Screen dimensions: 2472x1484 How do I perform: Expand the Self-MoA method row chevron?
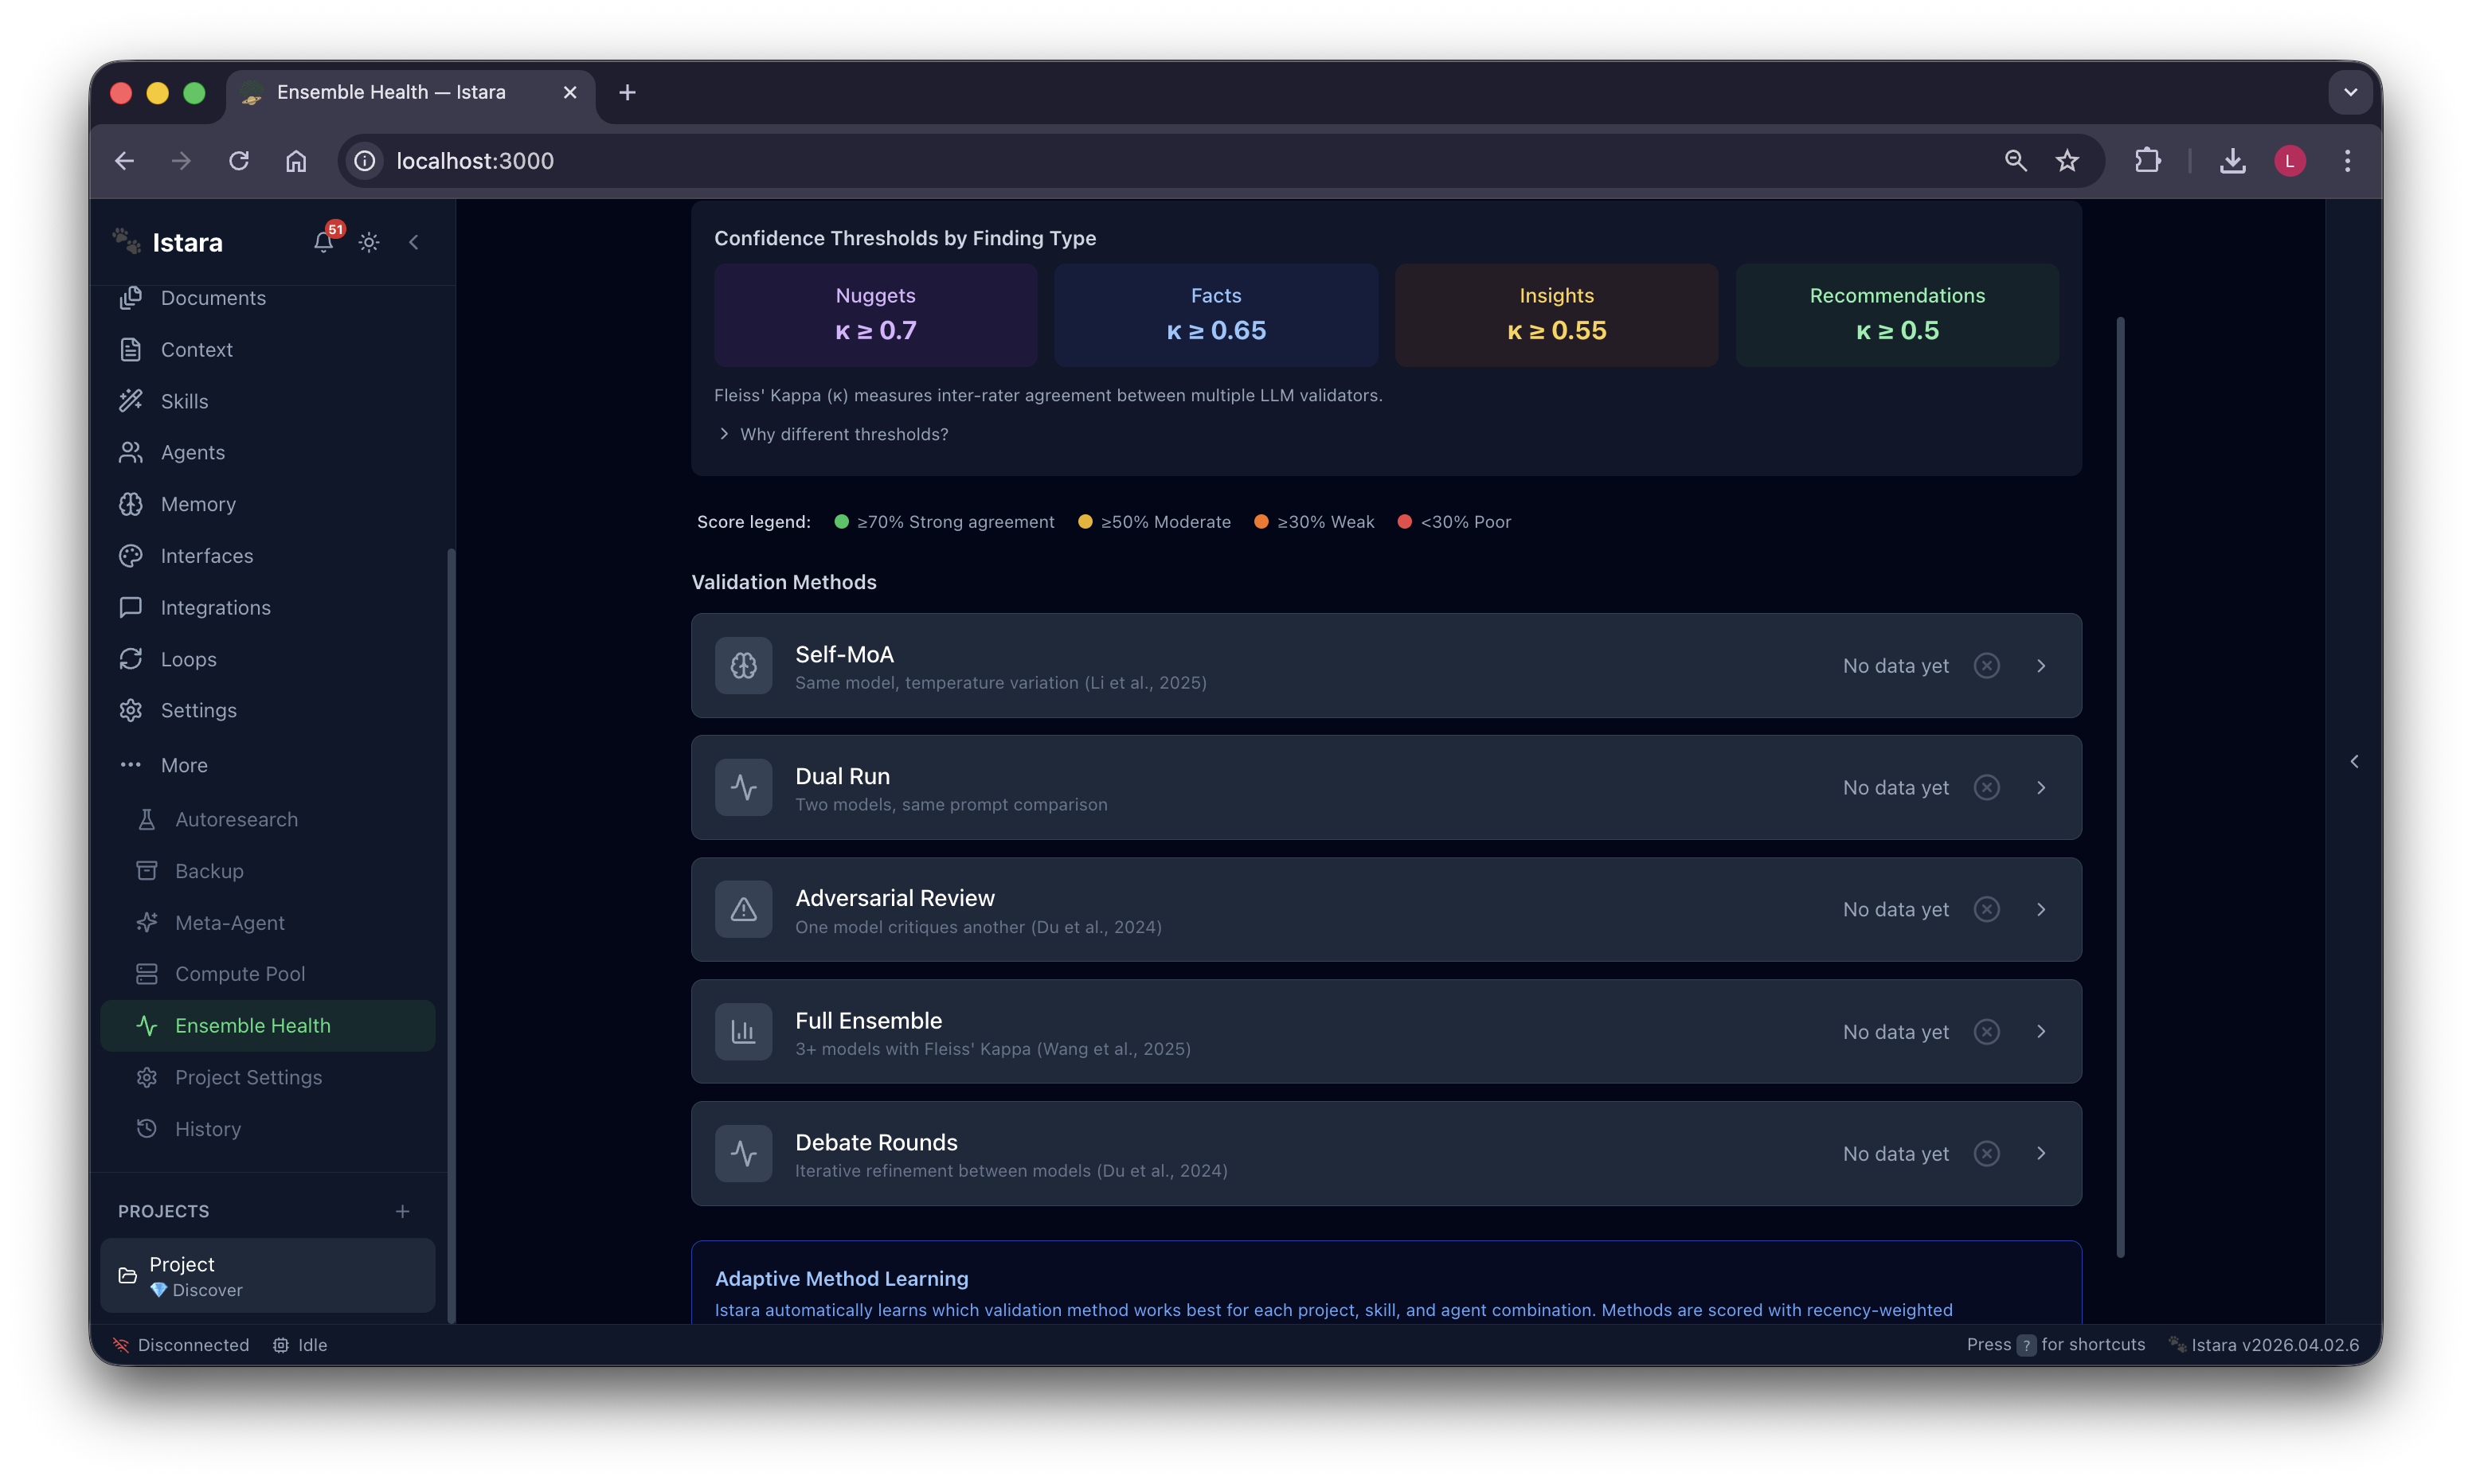pos(2041,666)
